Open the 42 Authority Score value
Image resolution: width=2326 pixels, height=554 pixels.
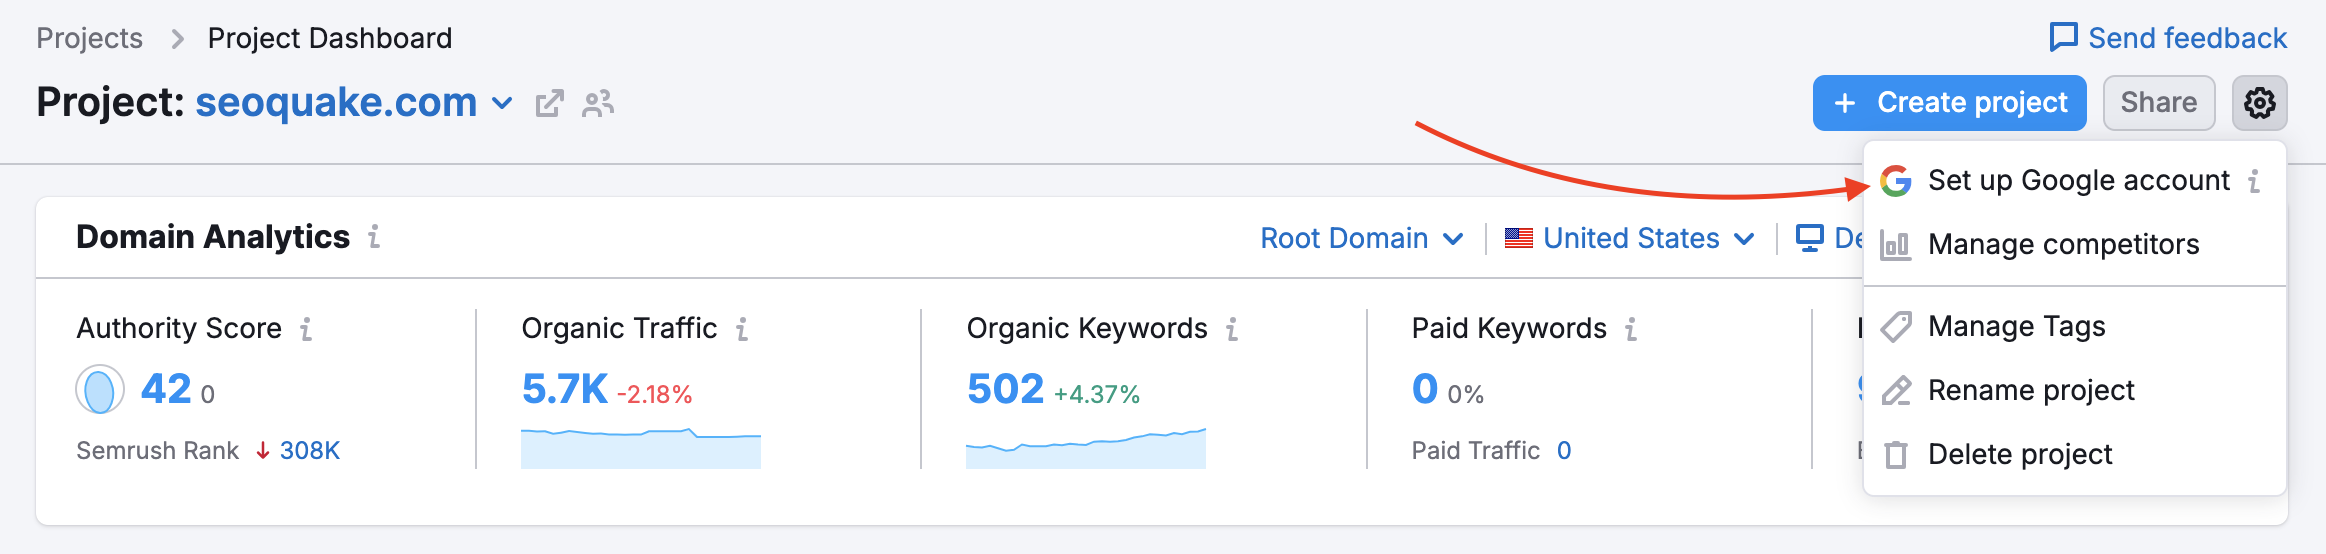click(166, 389)
